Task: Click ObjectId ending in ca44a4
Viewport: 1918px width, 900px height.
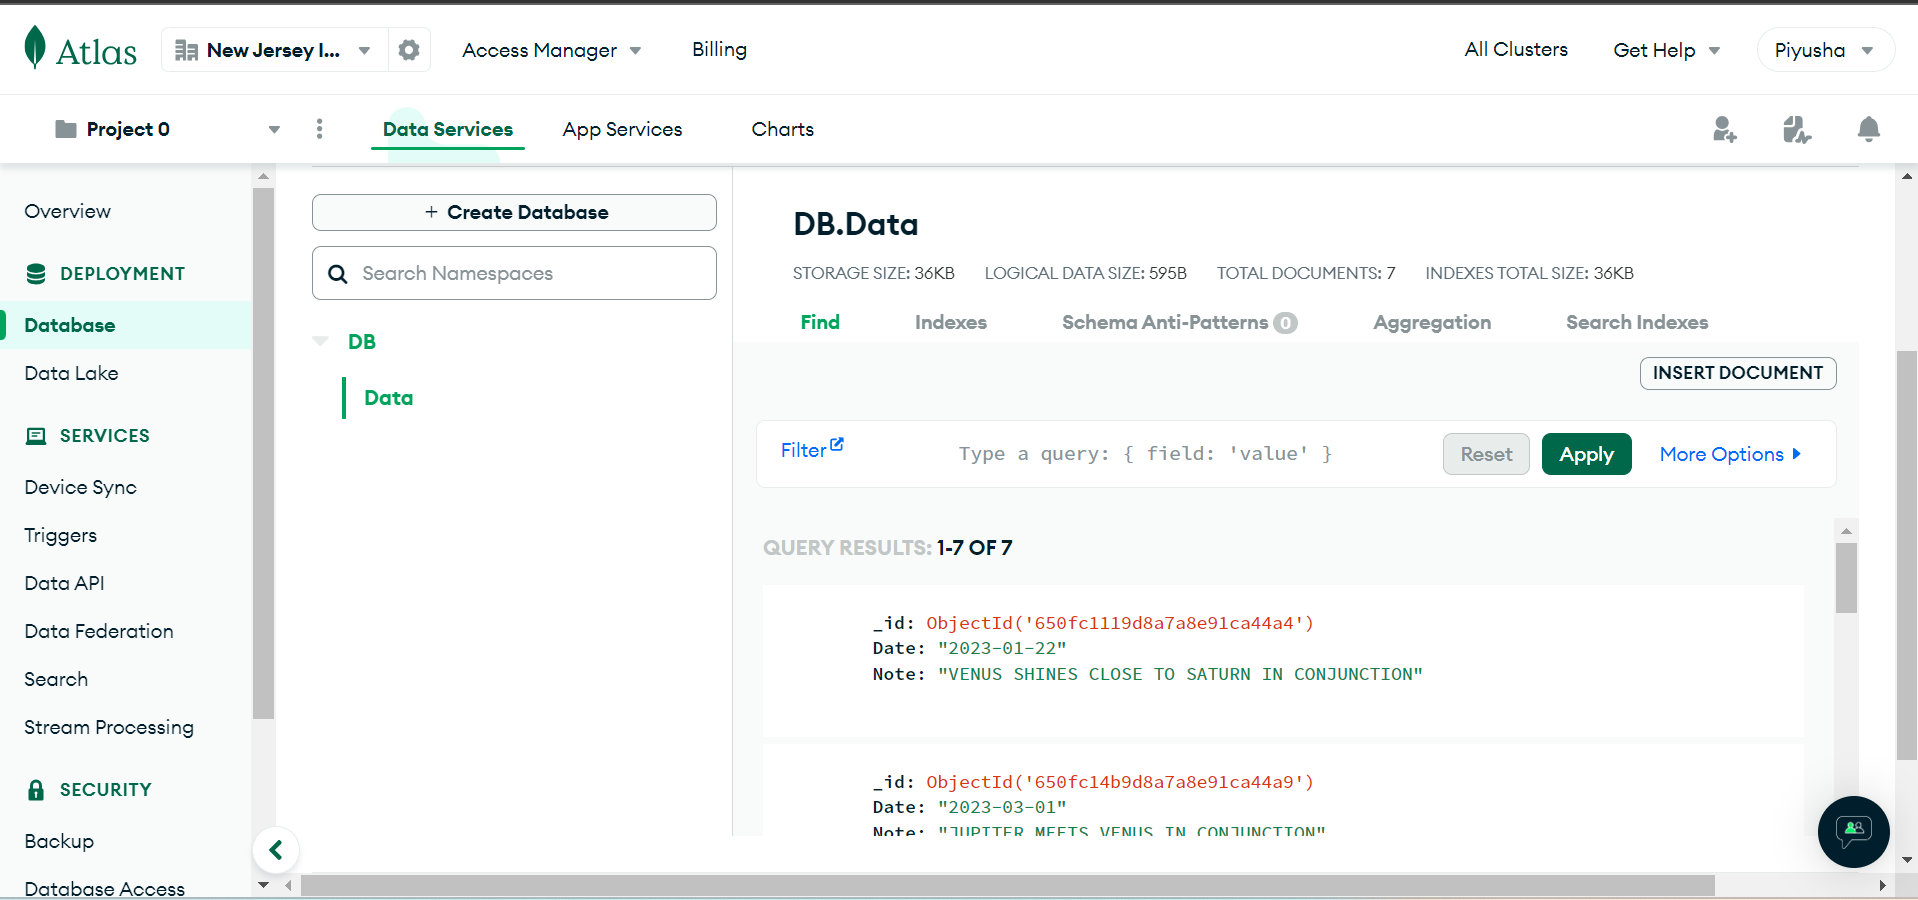Action: point(1120,623)
